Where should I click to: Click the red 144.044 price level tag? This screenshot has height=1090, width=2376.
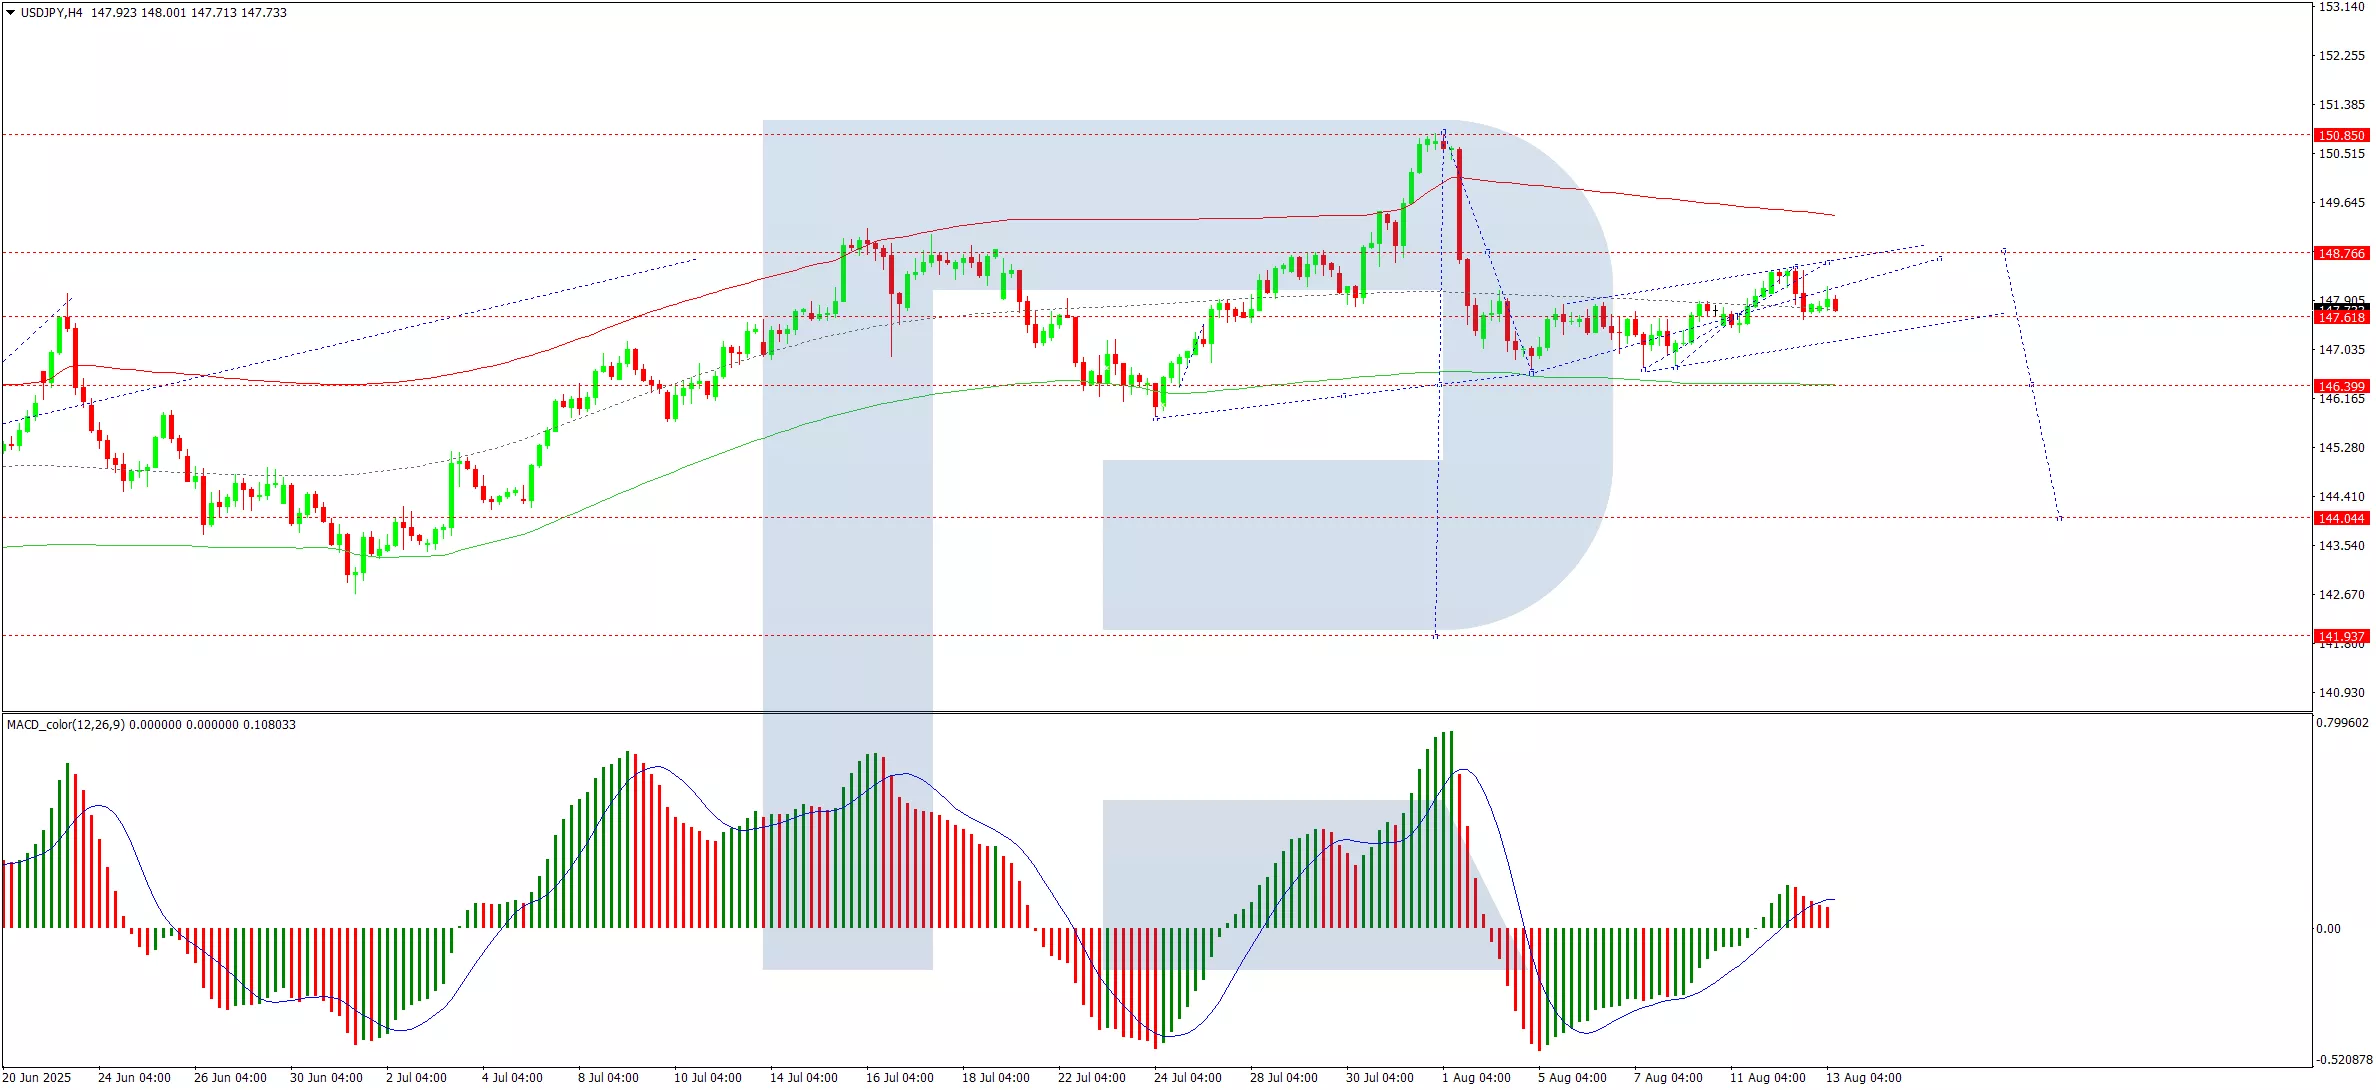[2341, 519]
